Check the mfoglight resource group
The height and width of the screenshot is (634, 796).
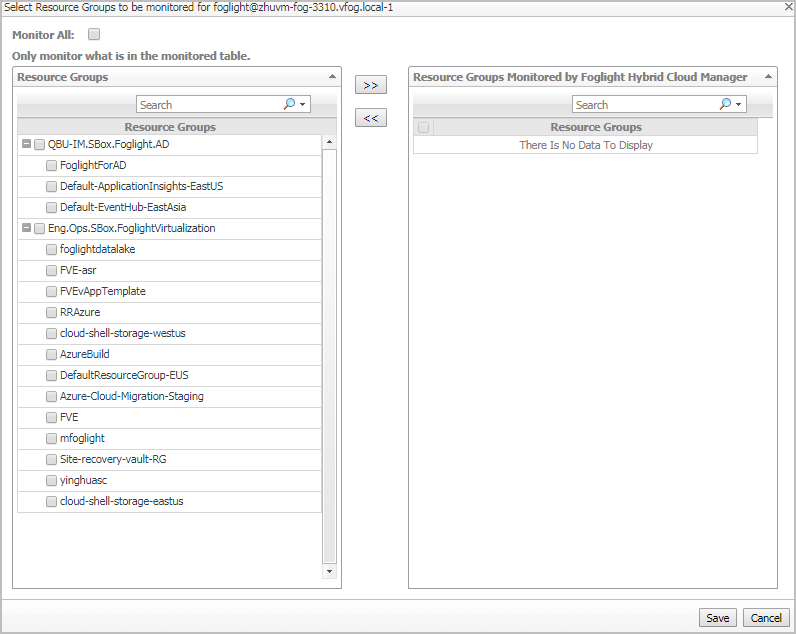pos(51,439)
